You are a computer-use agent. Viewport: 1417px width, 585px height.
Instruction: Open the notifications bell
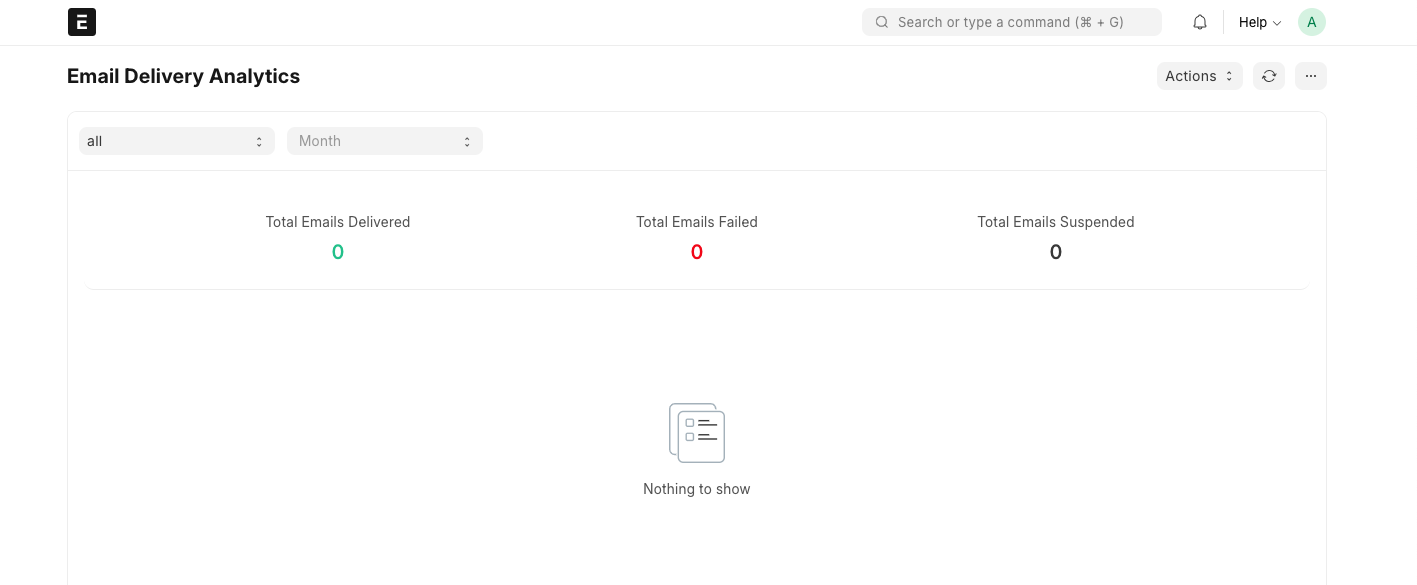click(x=1200, y=22)
